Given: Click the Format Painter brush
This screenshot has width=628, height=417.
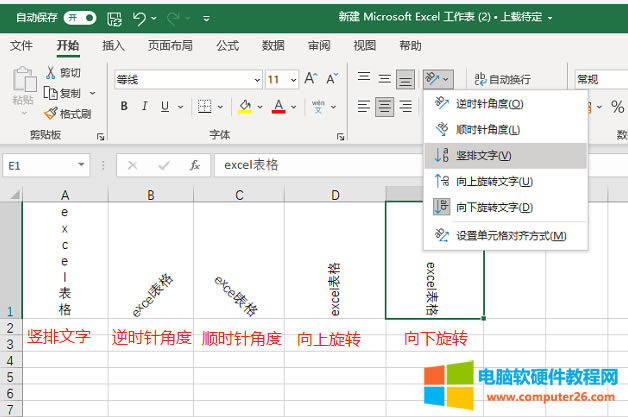Looking at the screenshot, I should click(x=68, y=113).
